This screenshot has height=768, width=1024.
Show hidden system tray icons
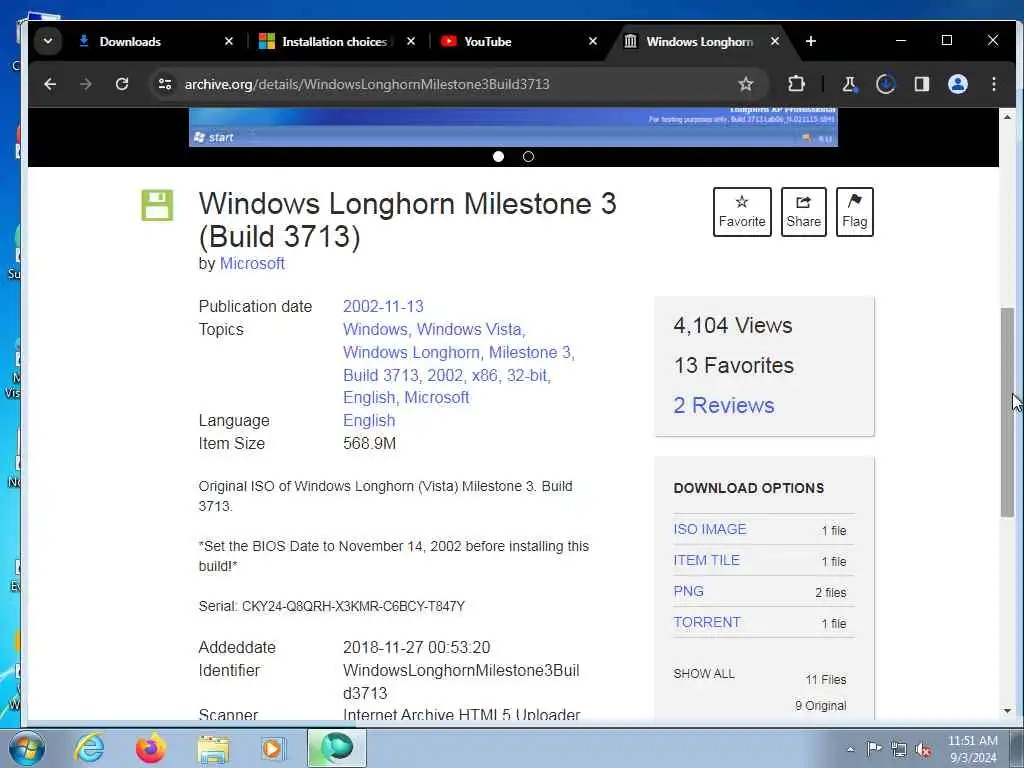pos(850,749)
